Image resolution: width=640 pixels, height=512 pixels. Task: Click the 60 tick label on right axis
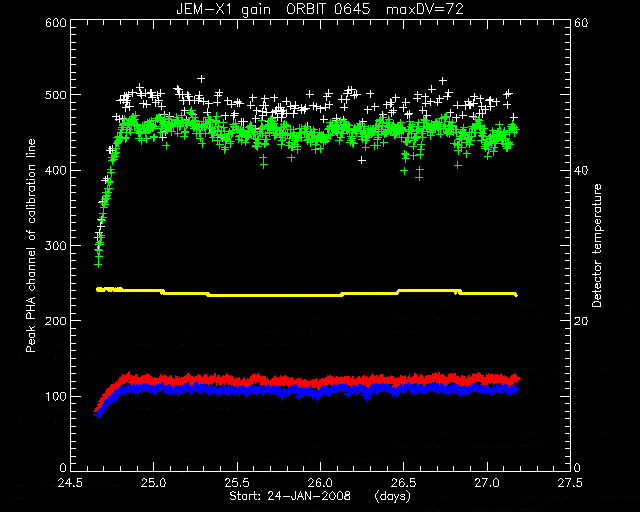coord(581,23)
